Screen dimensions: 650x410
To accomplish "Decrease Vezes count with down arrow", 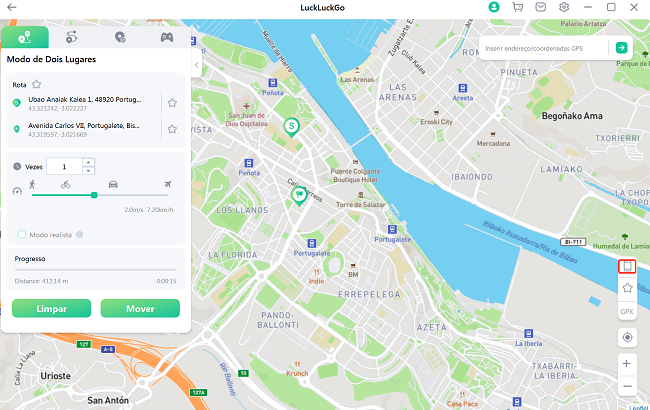I will point(88,170).
